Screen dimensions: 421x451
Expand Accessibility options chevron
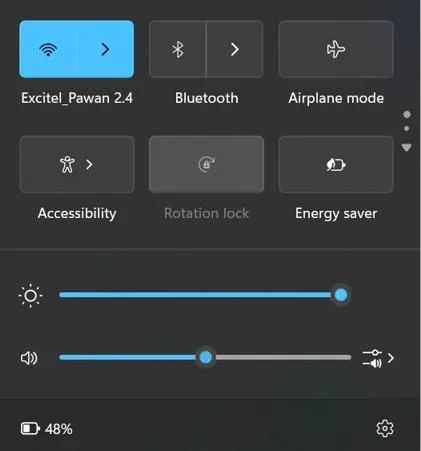89,164
